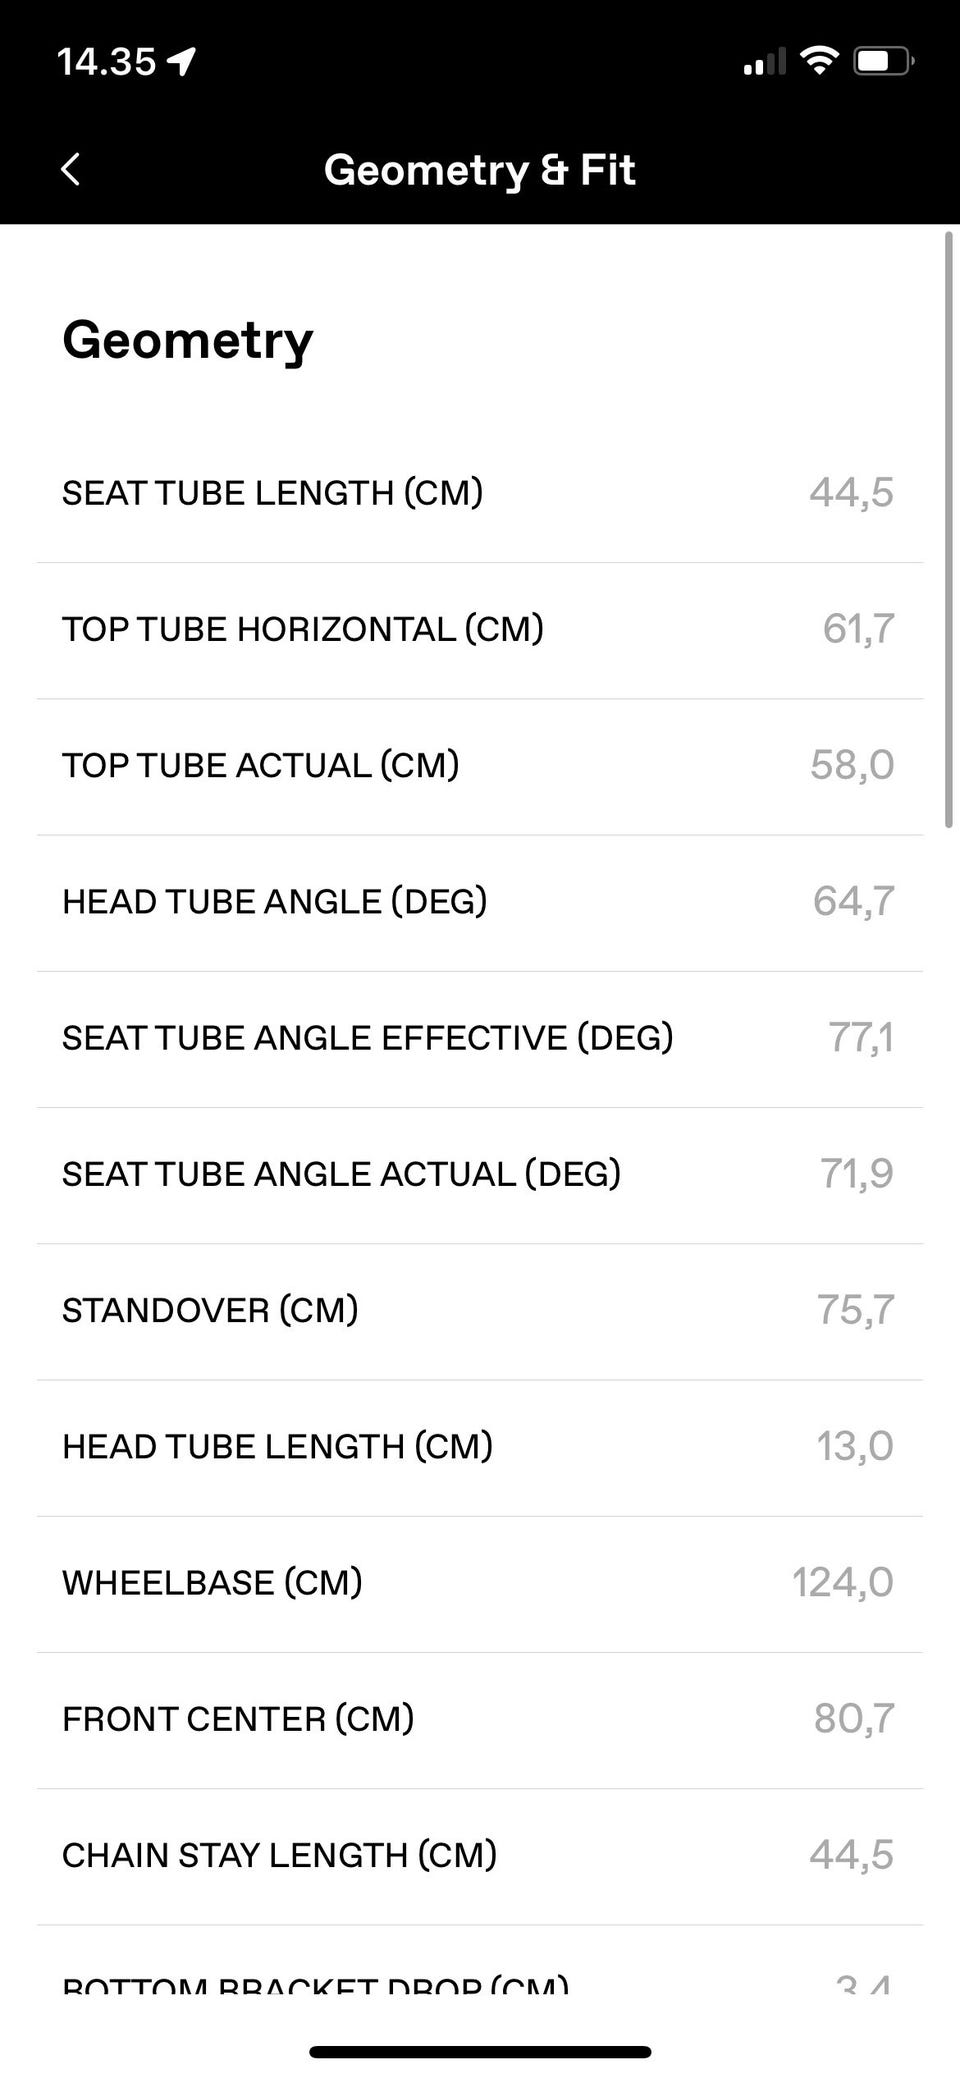Screen dimensions: 960x2078
Task: Tap the battery icon in status bar
Action: tap(883, 62)
